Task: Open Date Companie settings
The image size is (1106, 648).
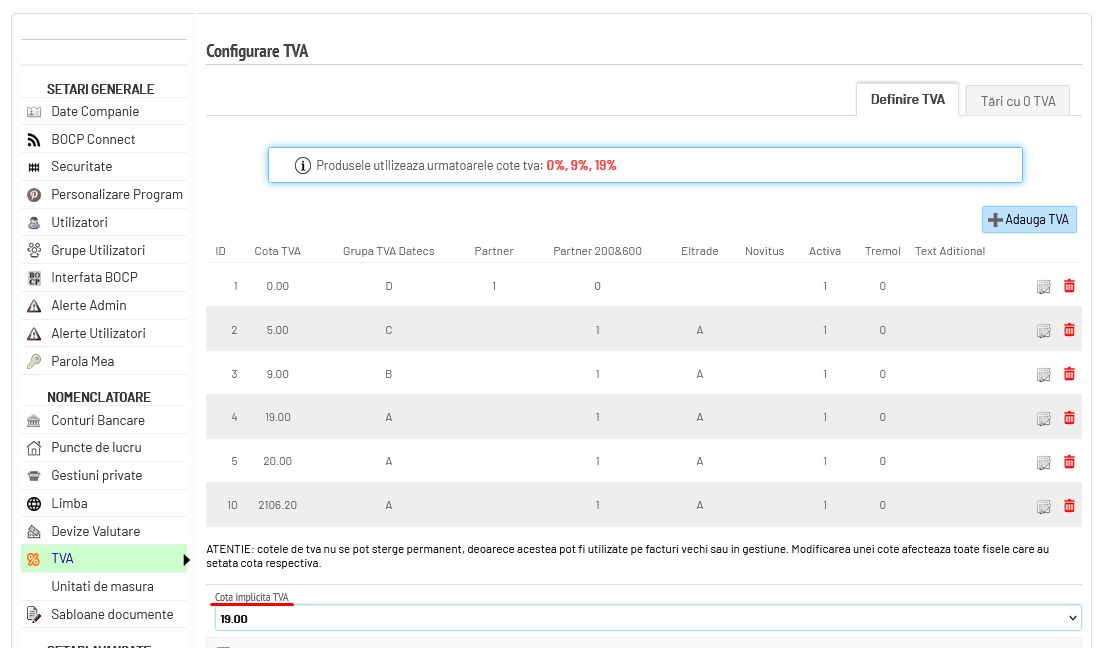Action: pos(95,111)
